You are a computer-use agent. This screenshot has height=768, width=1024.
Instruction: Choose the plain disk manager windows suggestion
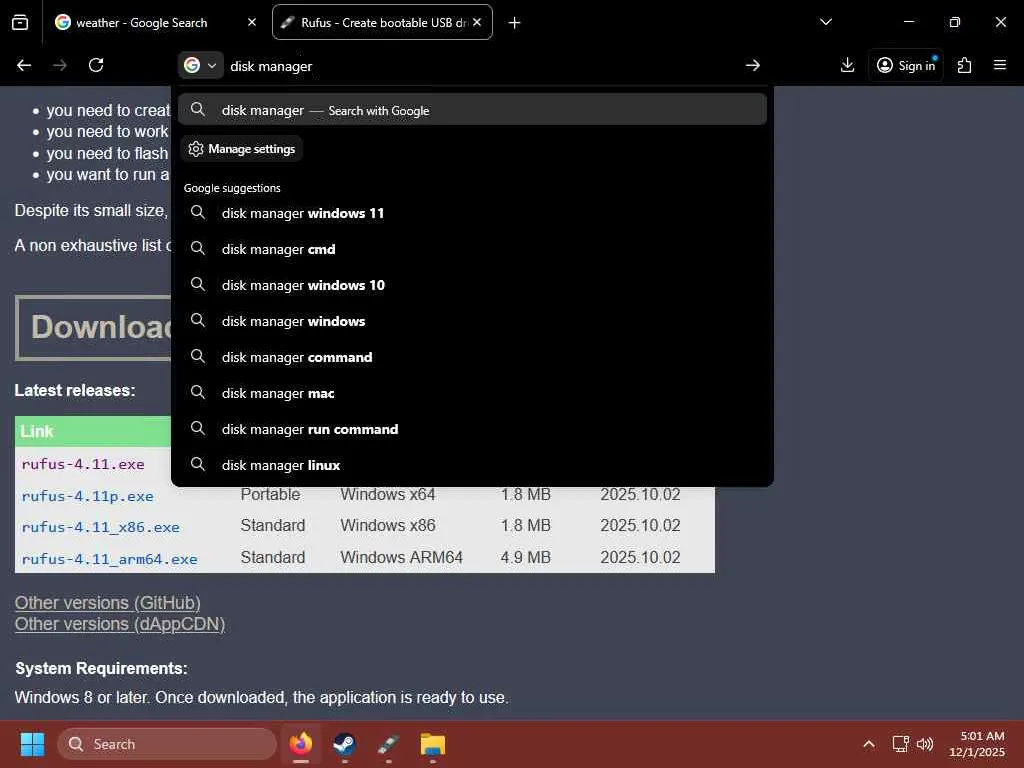click(x=472, y=321)
